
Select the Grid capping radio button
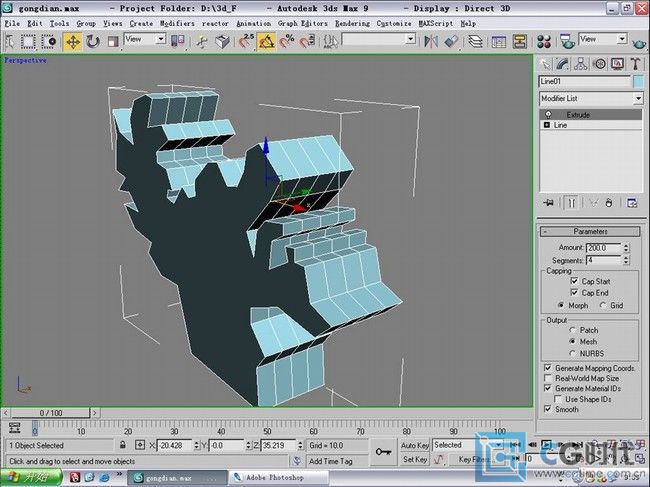click(603, 305)
